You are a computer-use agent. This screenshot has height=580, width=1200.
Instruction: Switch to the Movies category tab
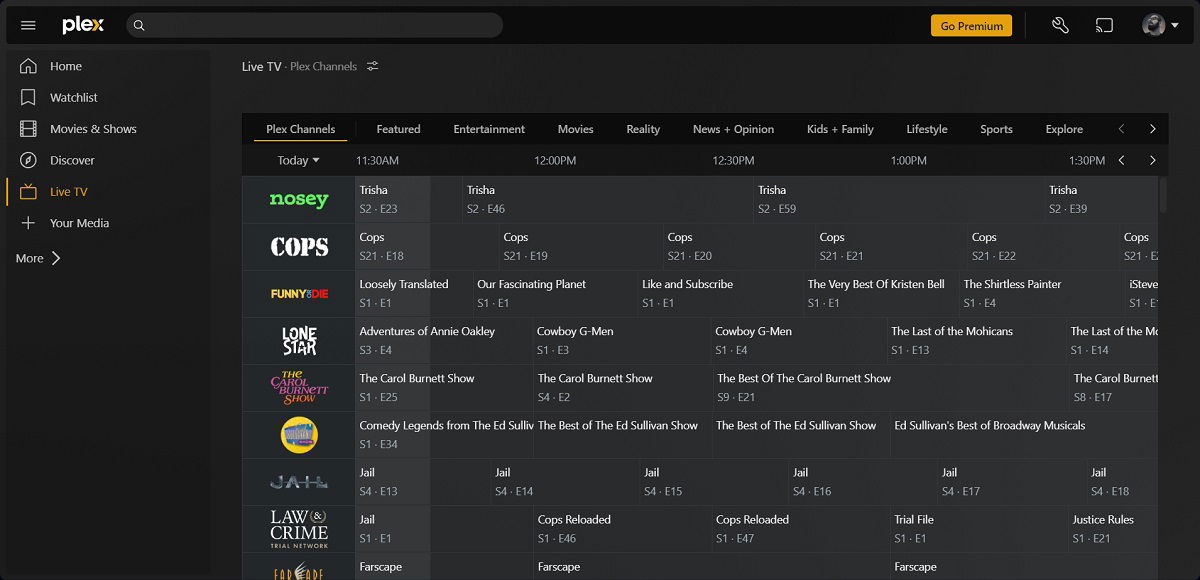pos(575,129)
